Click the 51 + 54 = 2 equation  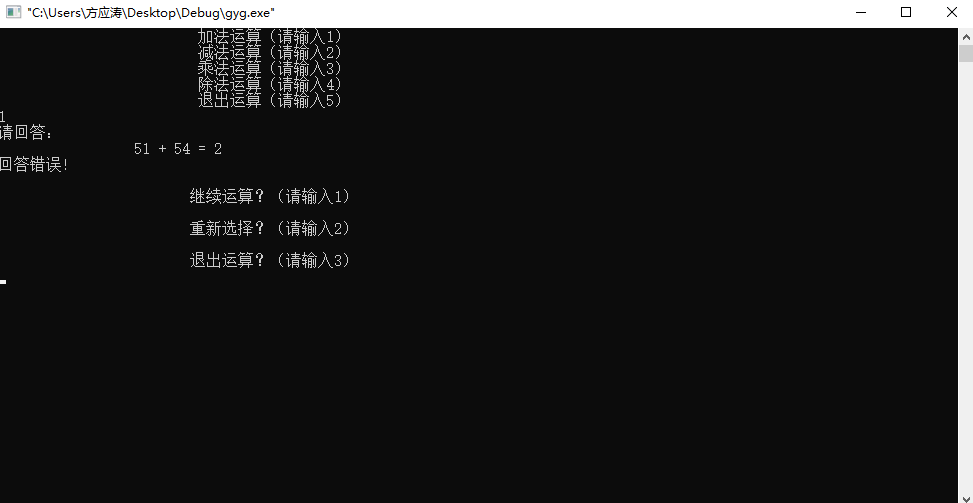[x=177, y=149]
